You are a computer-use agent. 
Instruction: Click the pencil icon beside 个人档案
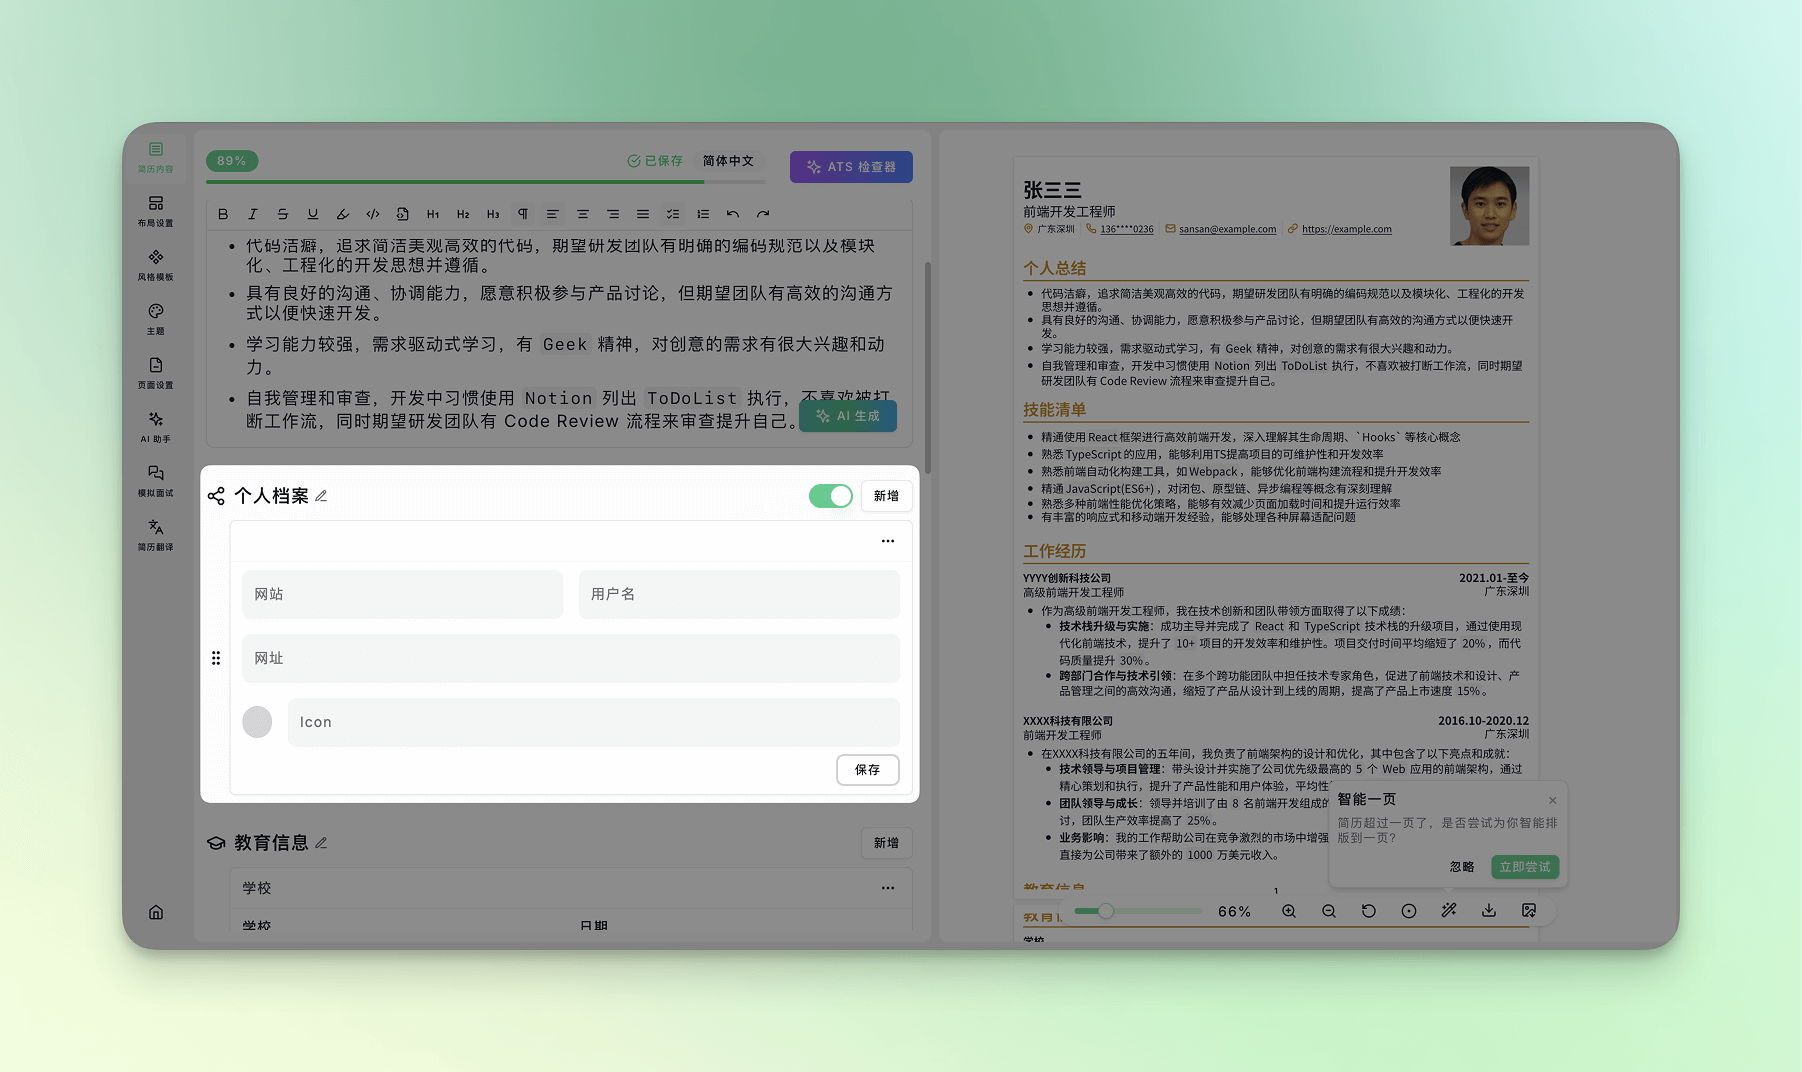pos(321,496)
